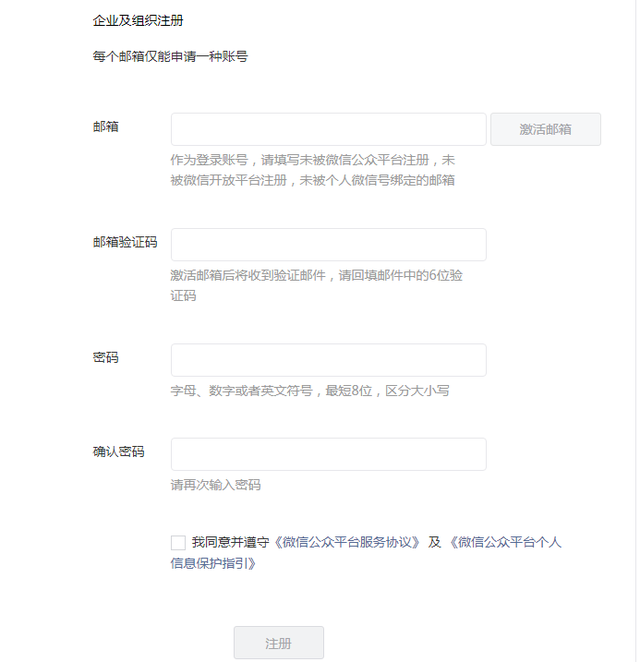
Task: Open the 《微信公众平台服务协议》 link
Action: point(346,542)
